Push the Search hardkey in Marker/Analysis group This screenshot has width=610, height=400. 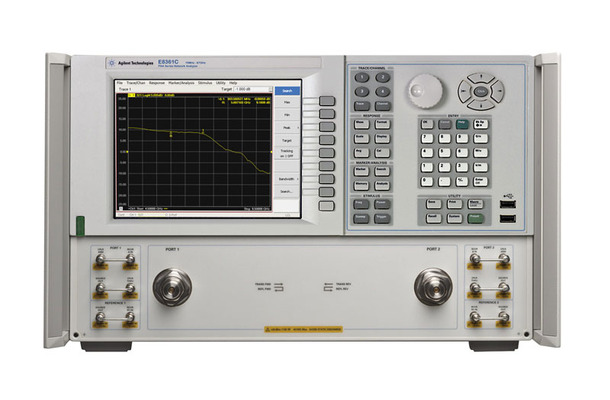point(382,171)
